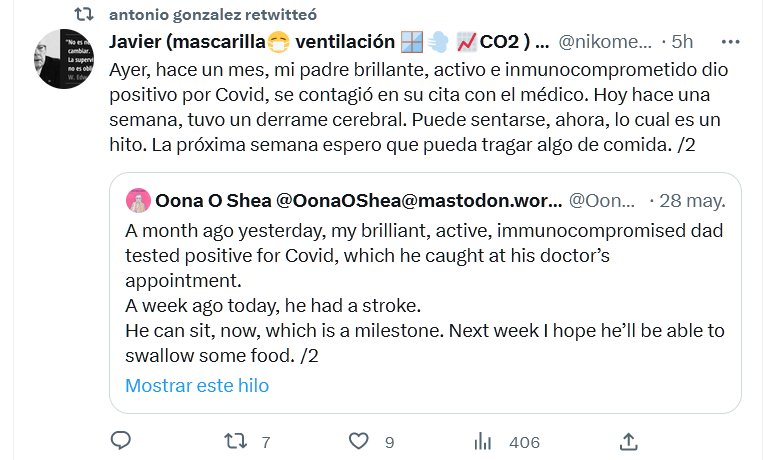Like the tweet with heart icon

[x=357, y=441]
